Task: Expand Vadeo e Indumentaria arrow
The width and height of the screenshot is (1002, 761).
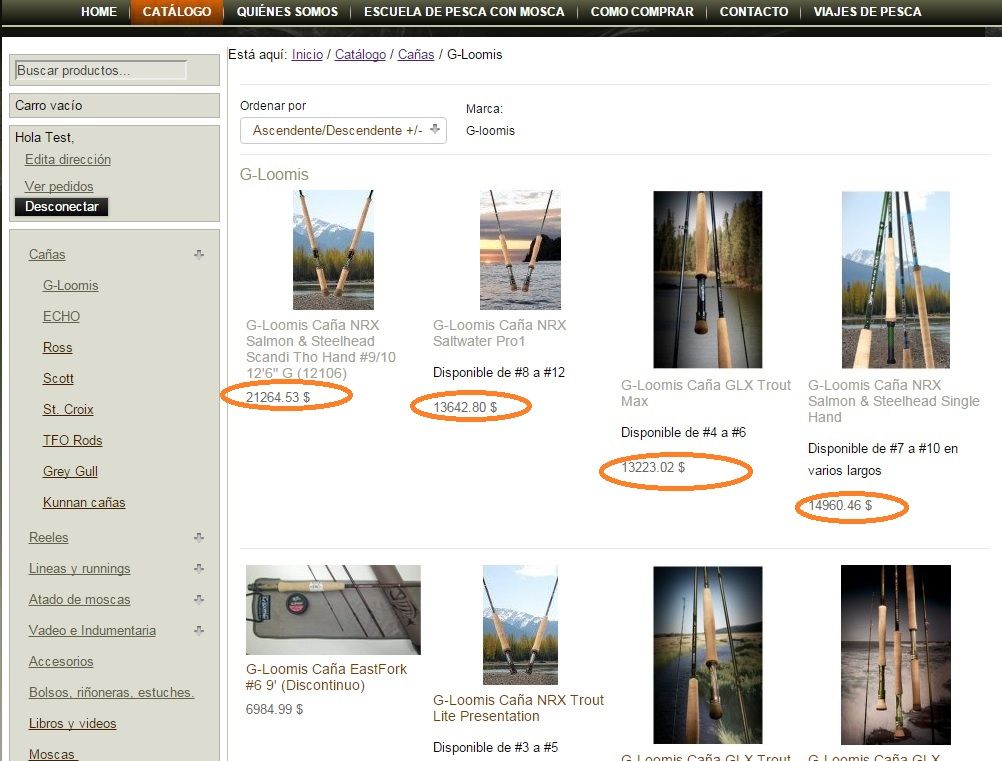Action: click(199, 630)
